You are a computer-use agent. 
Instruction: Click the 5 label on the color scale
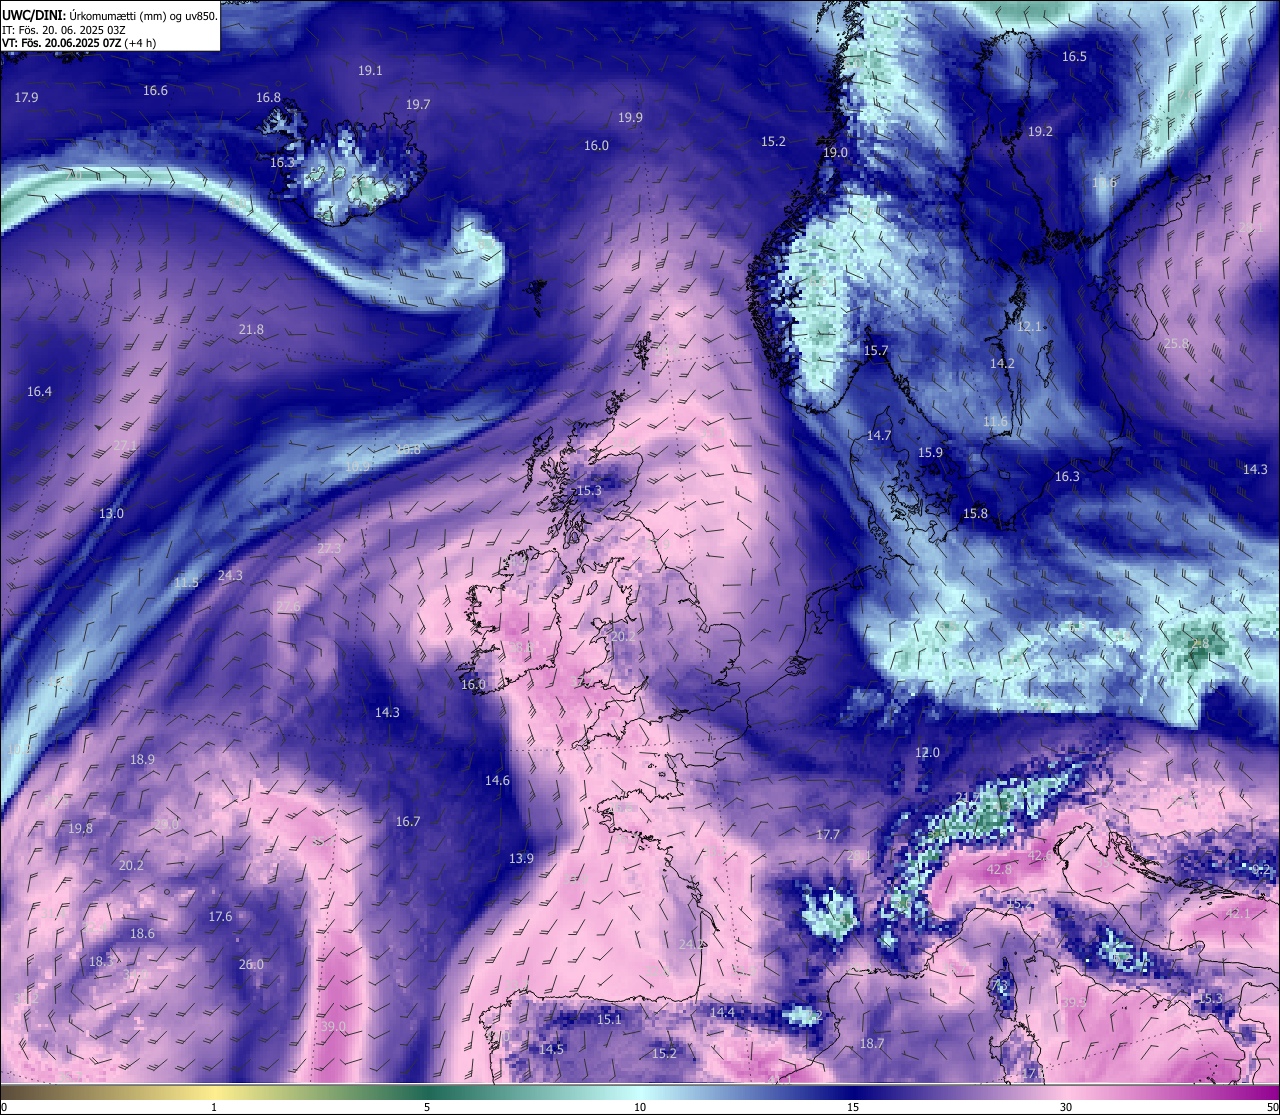pyautogui.click(x=427, y=1106)
